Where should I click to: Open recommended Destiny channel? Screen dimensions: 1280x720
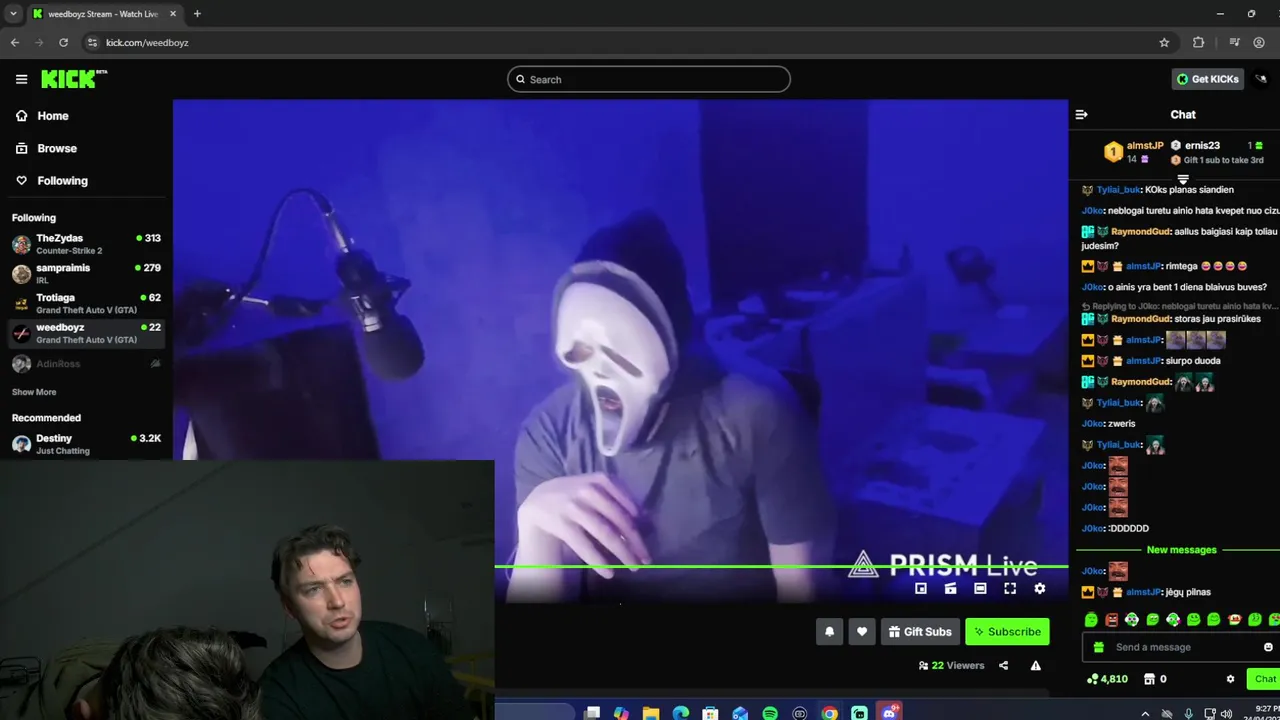(86, 444)
